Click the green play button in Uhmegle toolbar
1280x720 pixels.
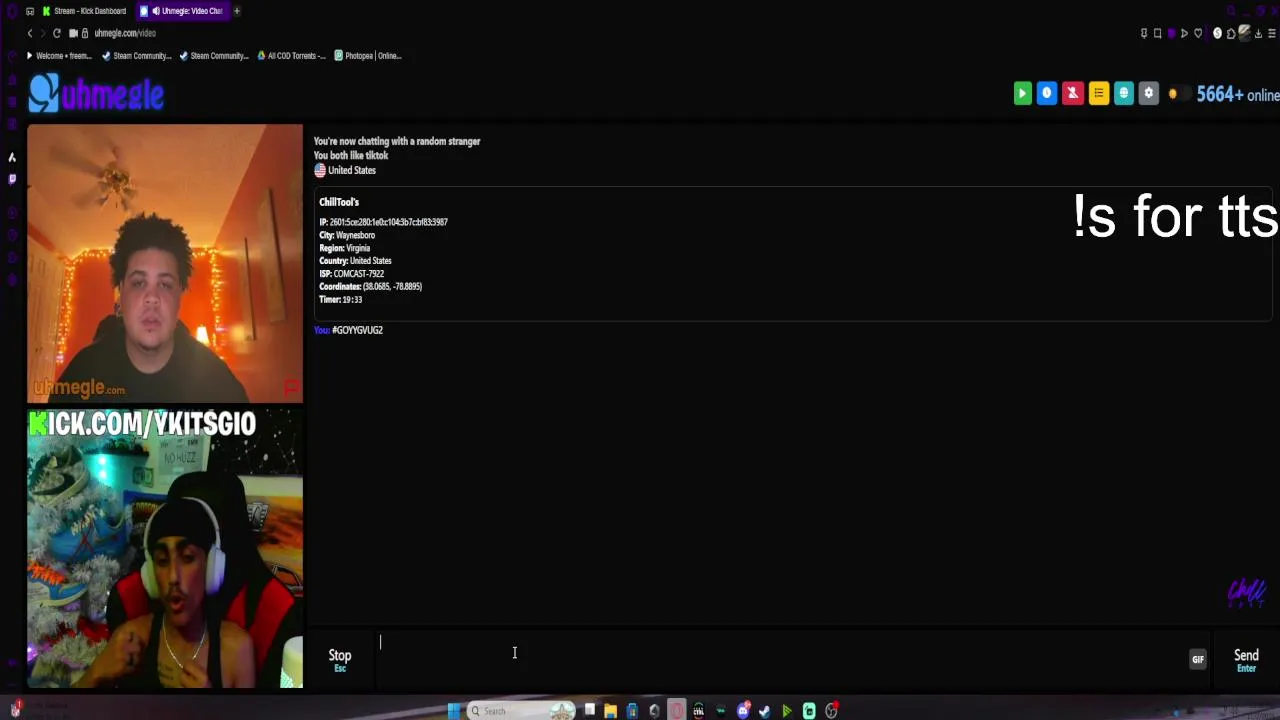pos(1022,93)
